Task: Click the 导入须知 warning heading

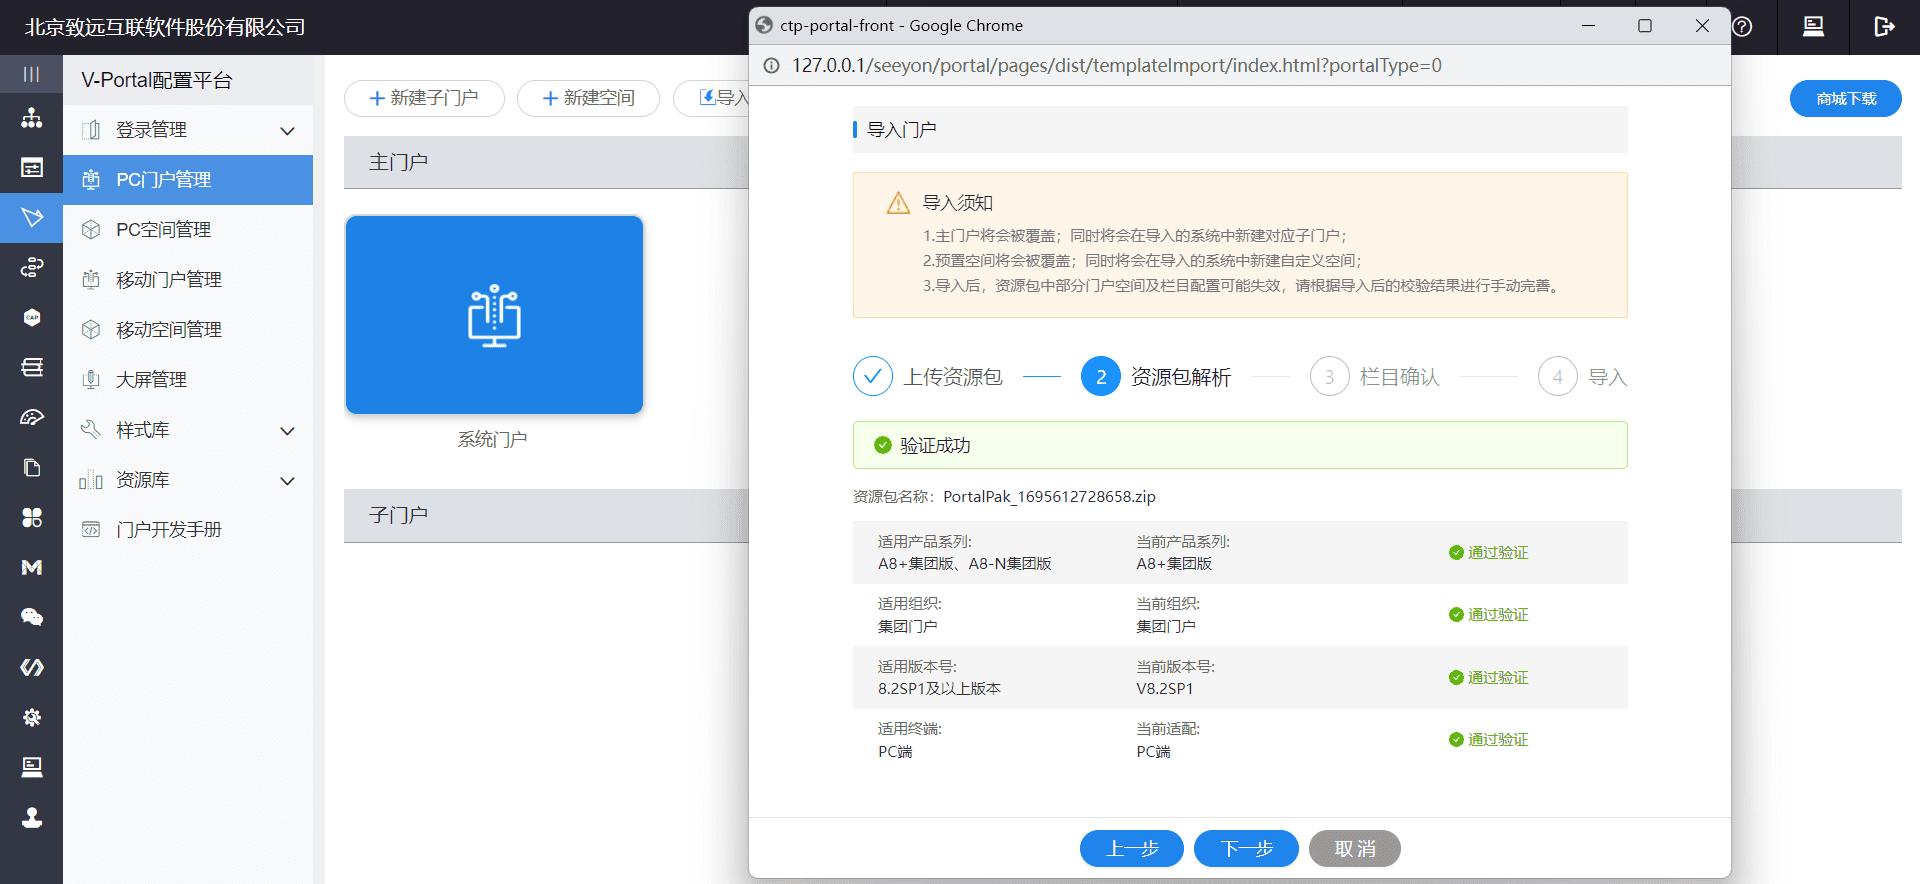Action: click(957, 203)
